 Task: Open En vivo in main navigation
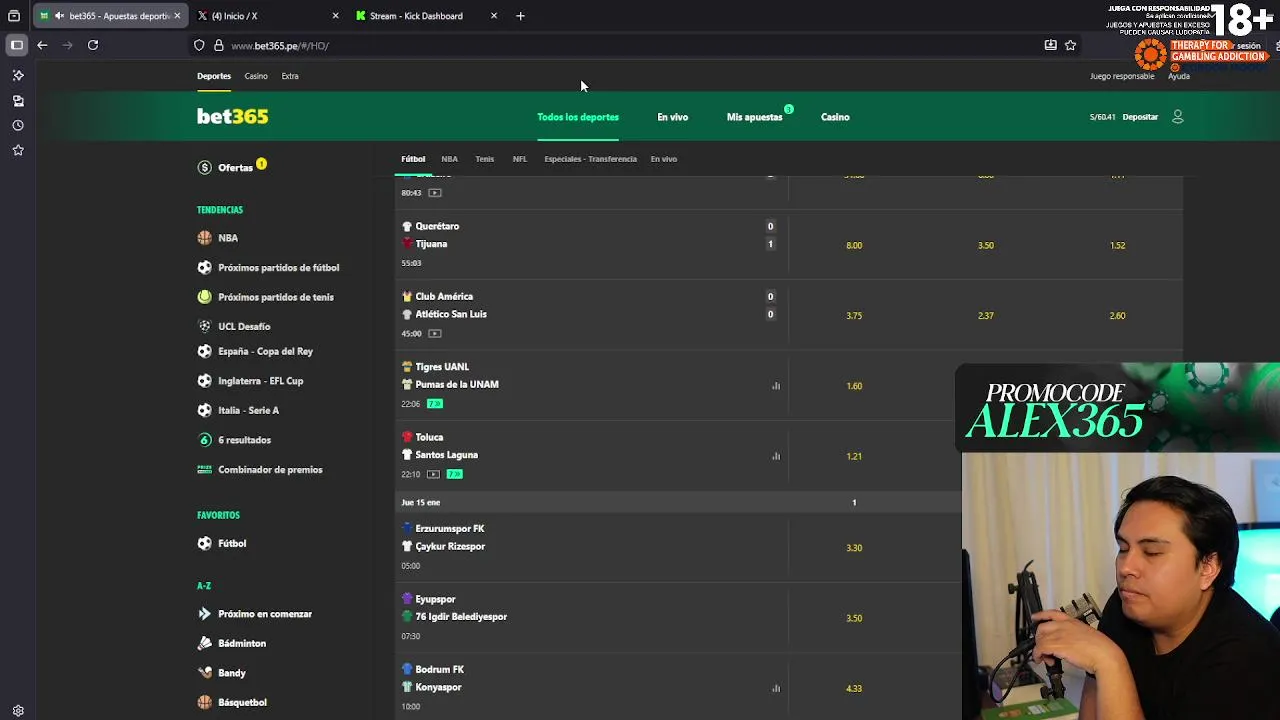coord(673,117)
